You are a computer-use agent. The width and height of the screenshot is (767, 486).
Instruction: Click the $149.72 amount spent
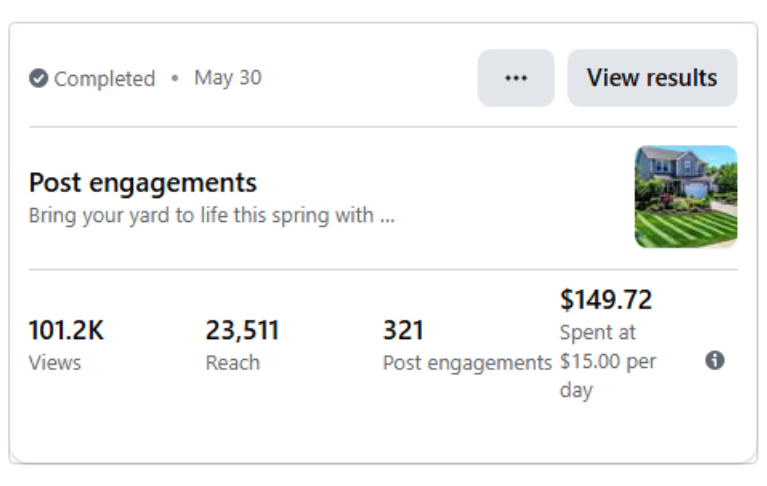coord(606,299)
